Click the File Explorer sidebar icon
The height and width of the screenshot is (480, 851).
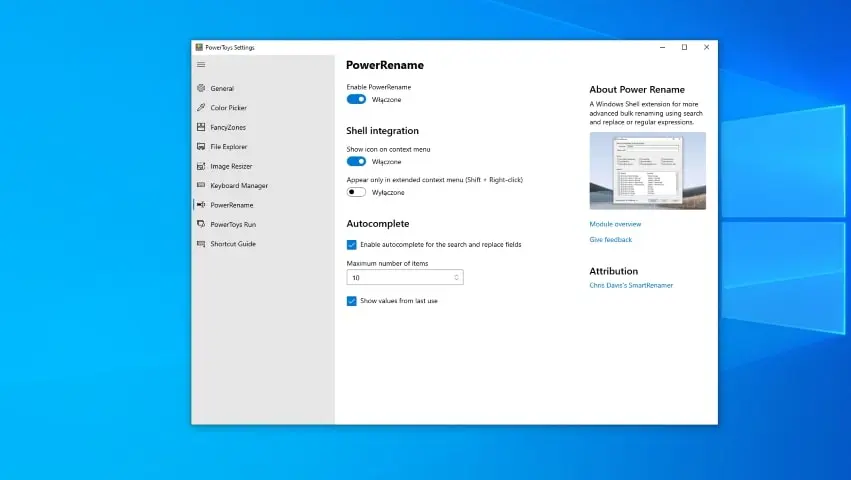point(201,147)
